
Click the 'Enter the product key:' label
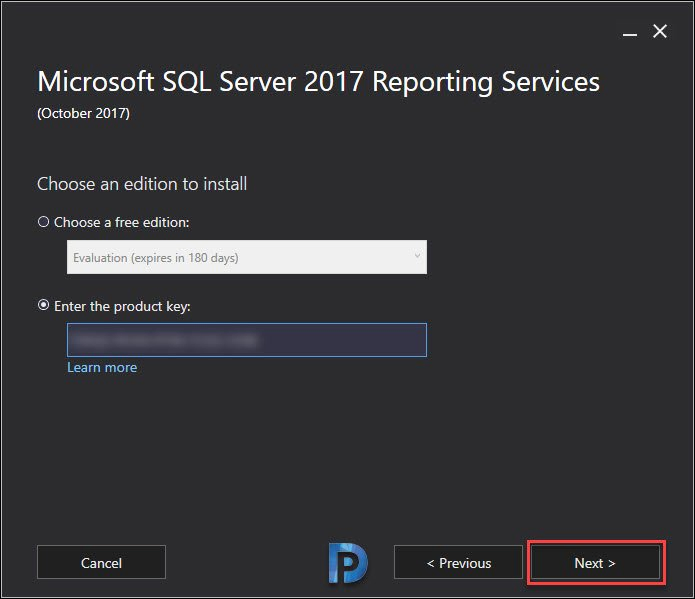pos(122,306)
